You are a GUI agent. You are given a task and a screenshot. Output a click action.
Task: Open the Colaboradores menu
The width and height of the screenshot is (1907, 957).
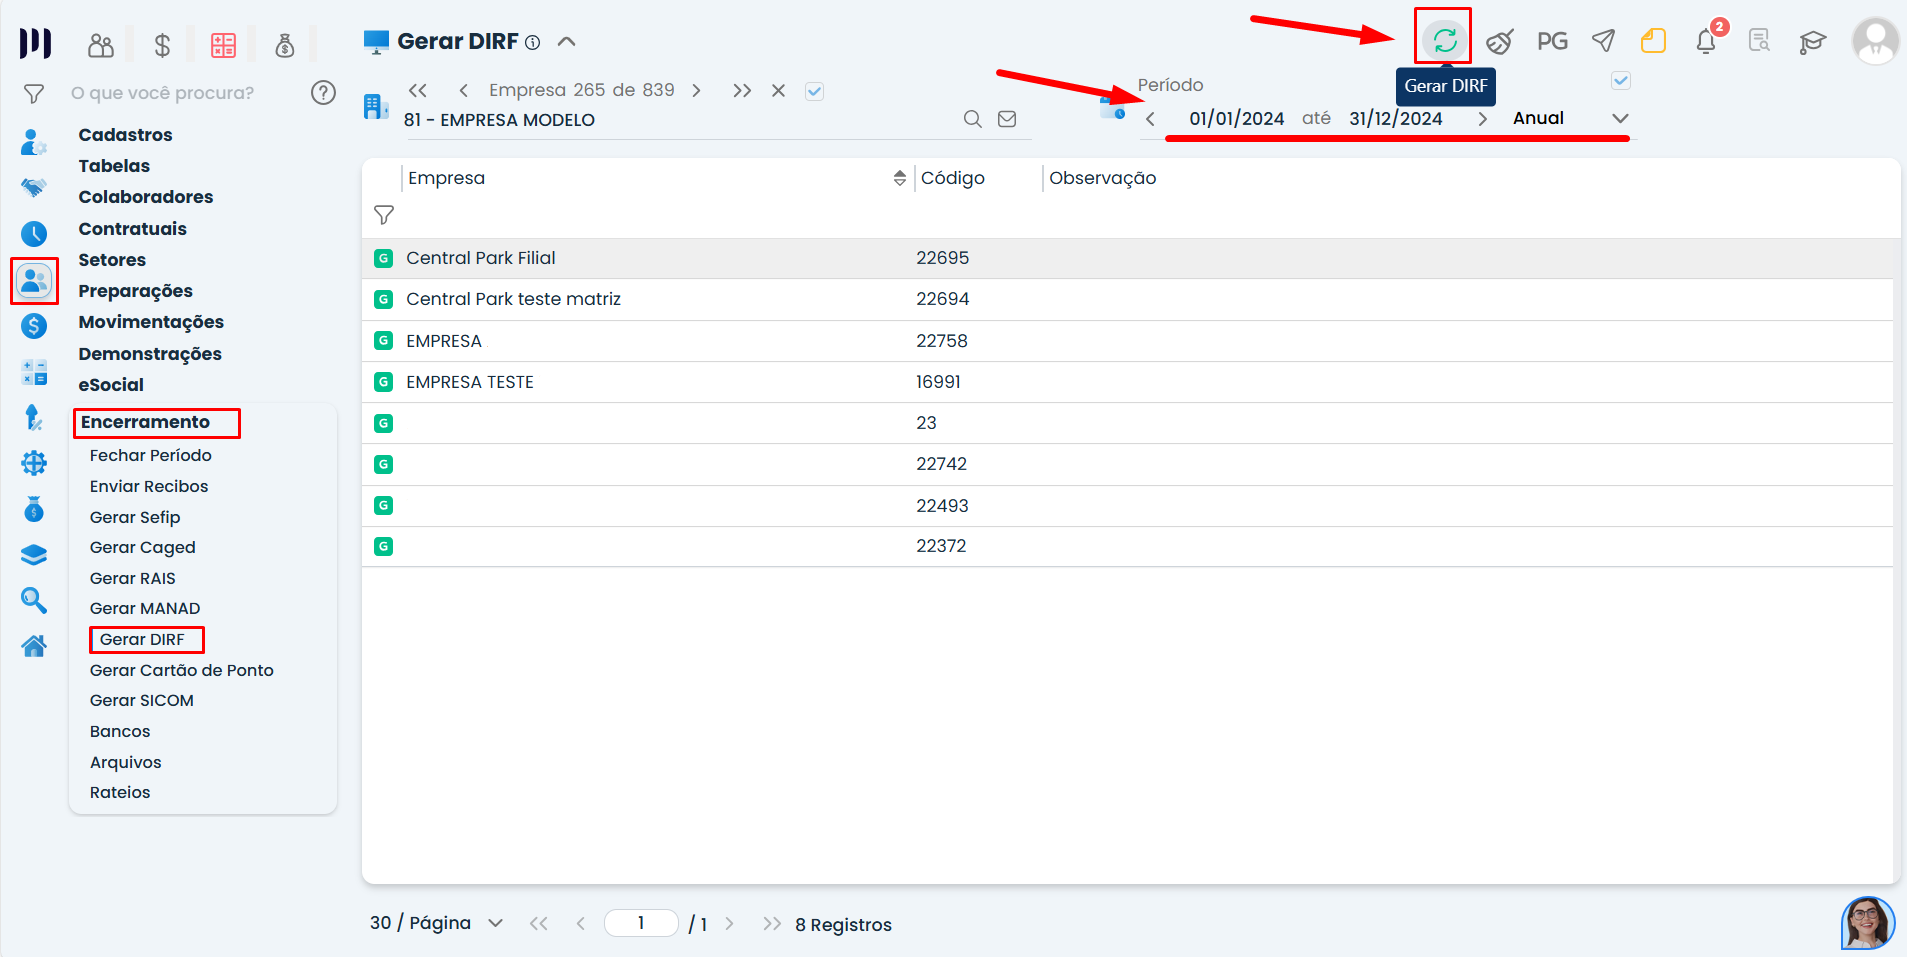click(146, 197)
